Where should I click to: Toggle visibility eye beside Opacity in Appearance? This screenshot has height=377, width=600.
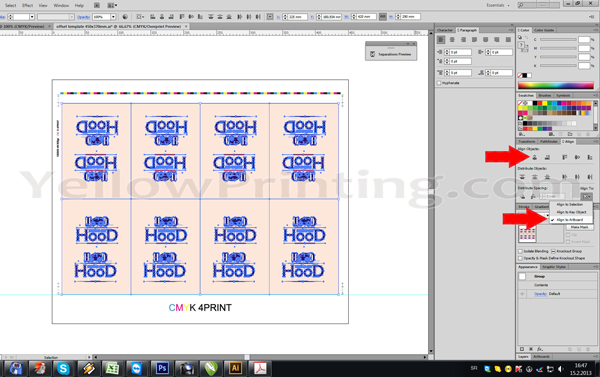522,294
